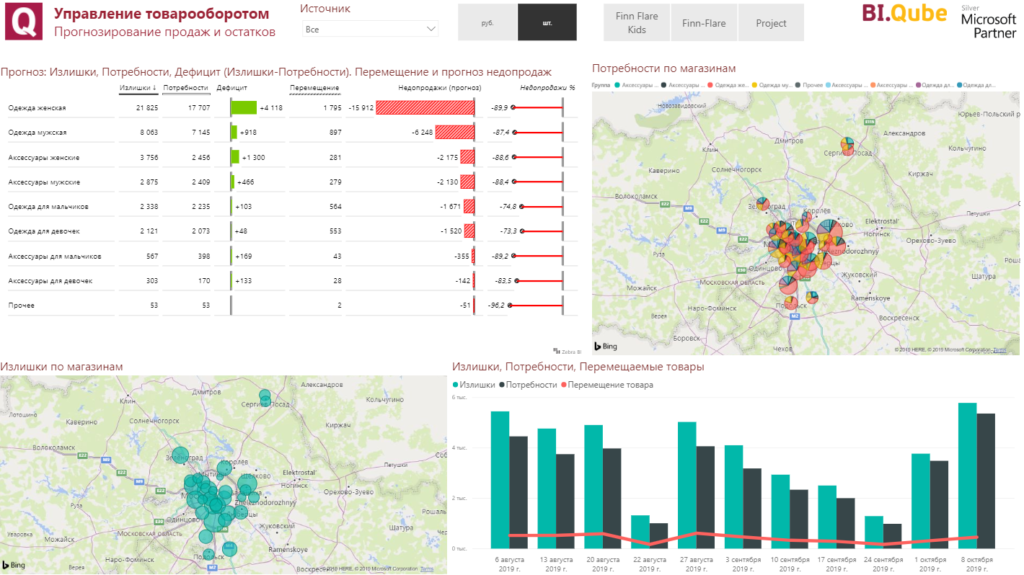Click the Microsoft Partner logo
This screenshot has height=575, width=1024.
[x=988, y=22]
